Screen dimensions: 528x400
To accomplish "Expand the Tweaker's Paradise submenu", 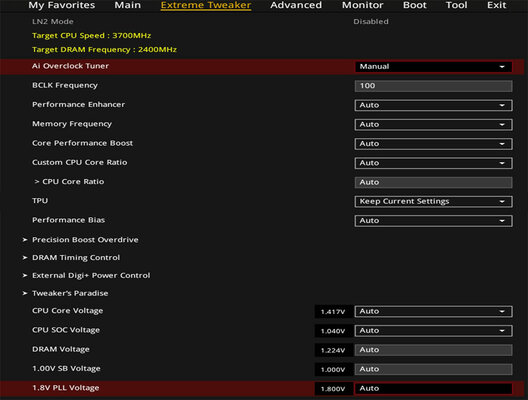I will tap(70, 293).
